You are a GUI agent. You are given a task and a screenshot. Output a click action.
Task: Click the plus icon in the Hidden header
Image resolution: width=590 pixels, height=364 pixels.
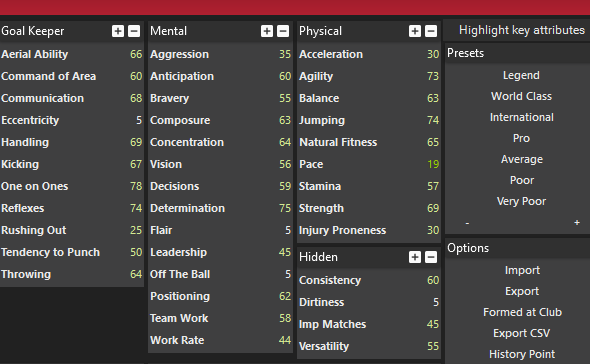click(415, 257)
